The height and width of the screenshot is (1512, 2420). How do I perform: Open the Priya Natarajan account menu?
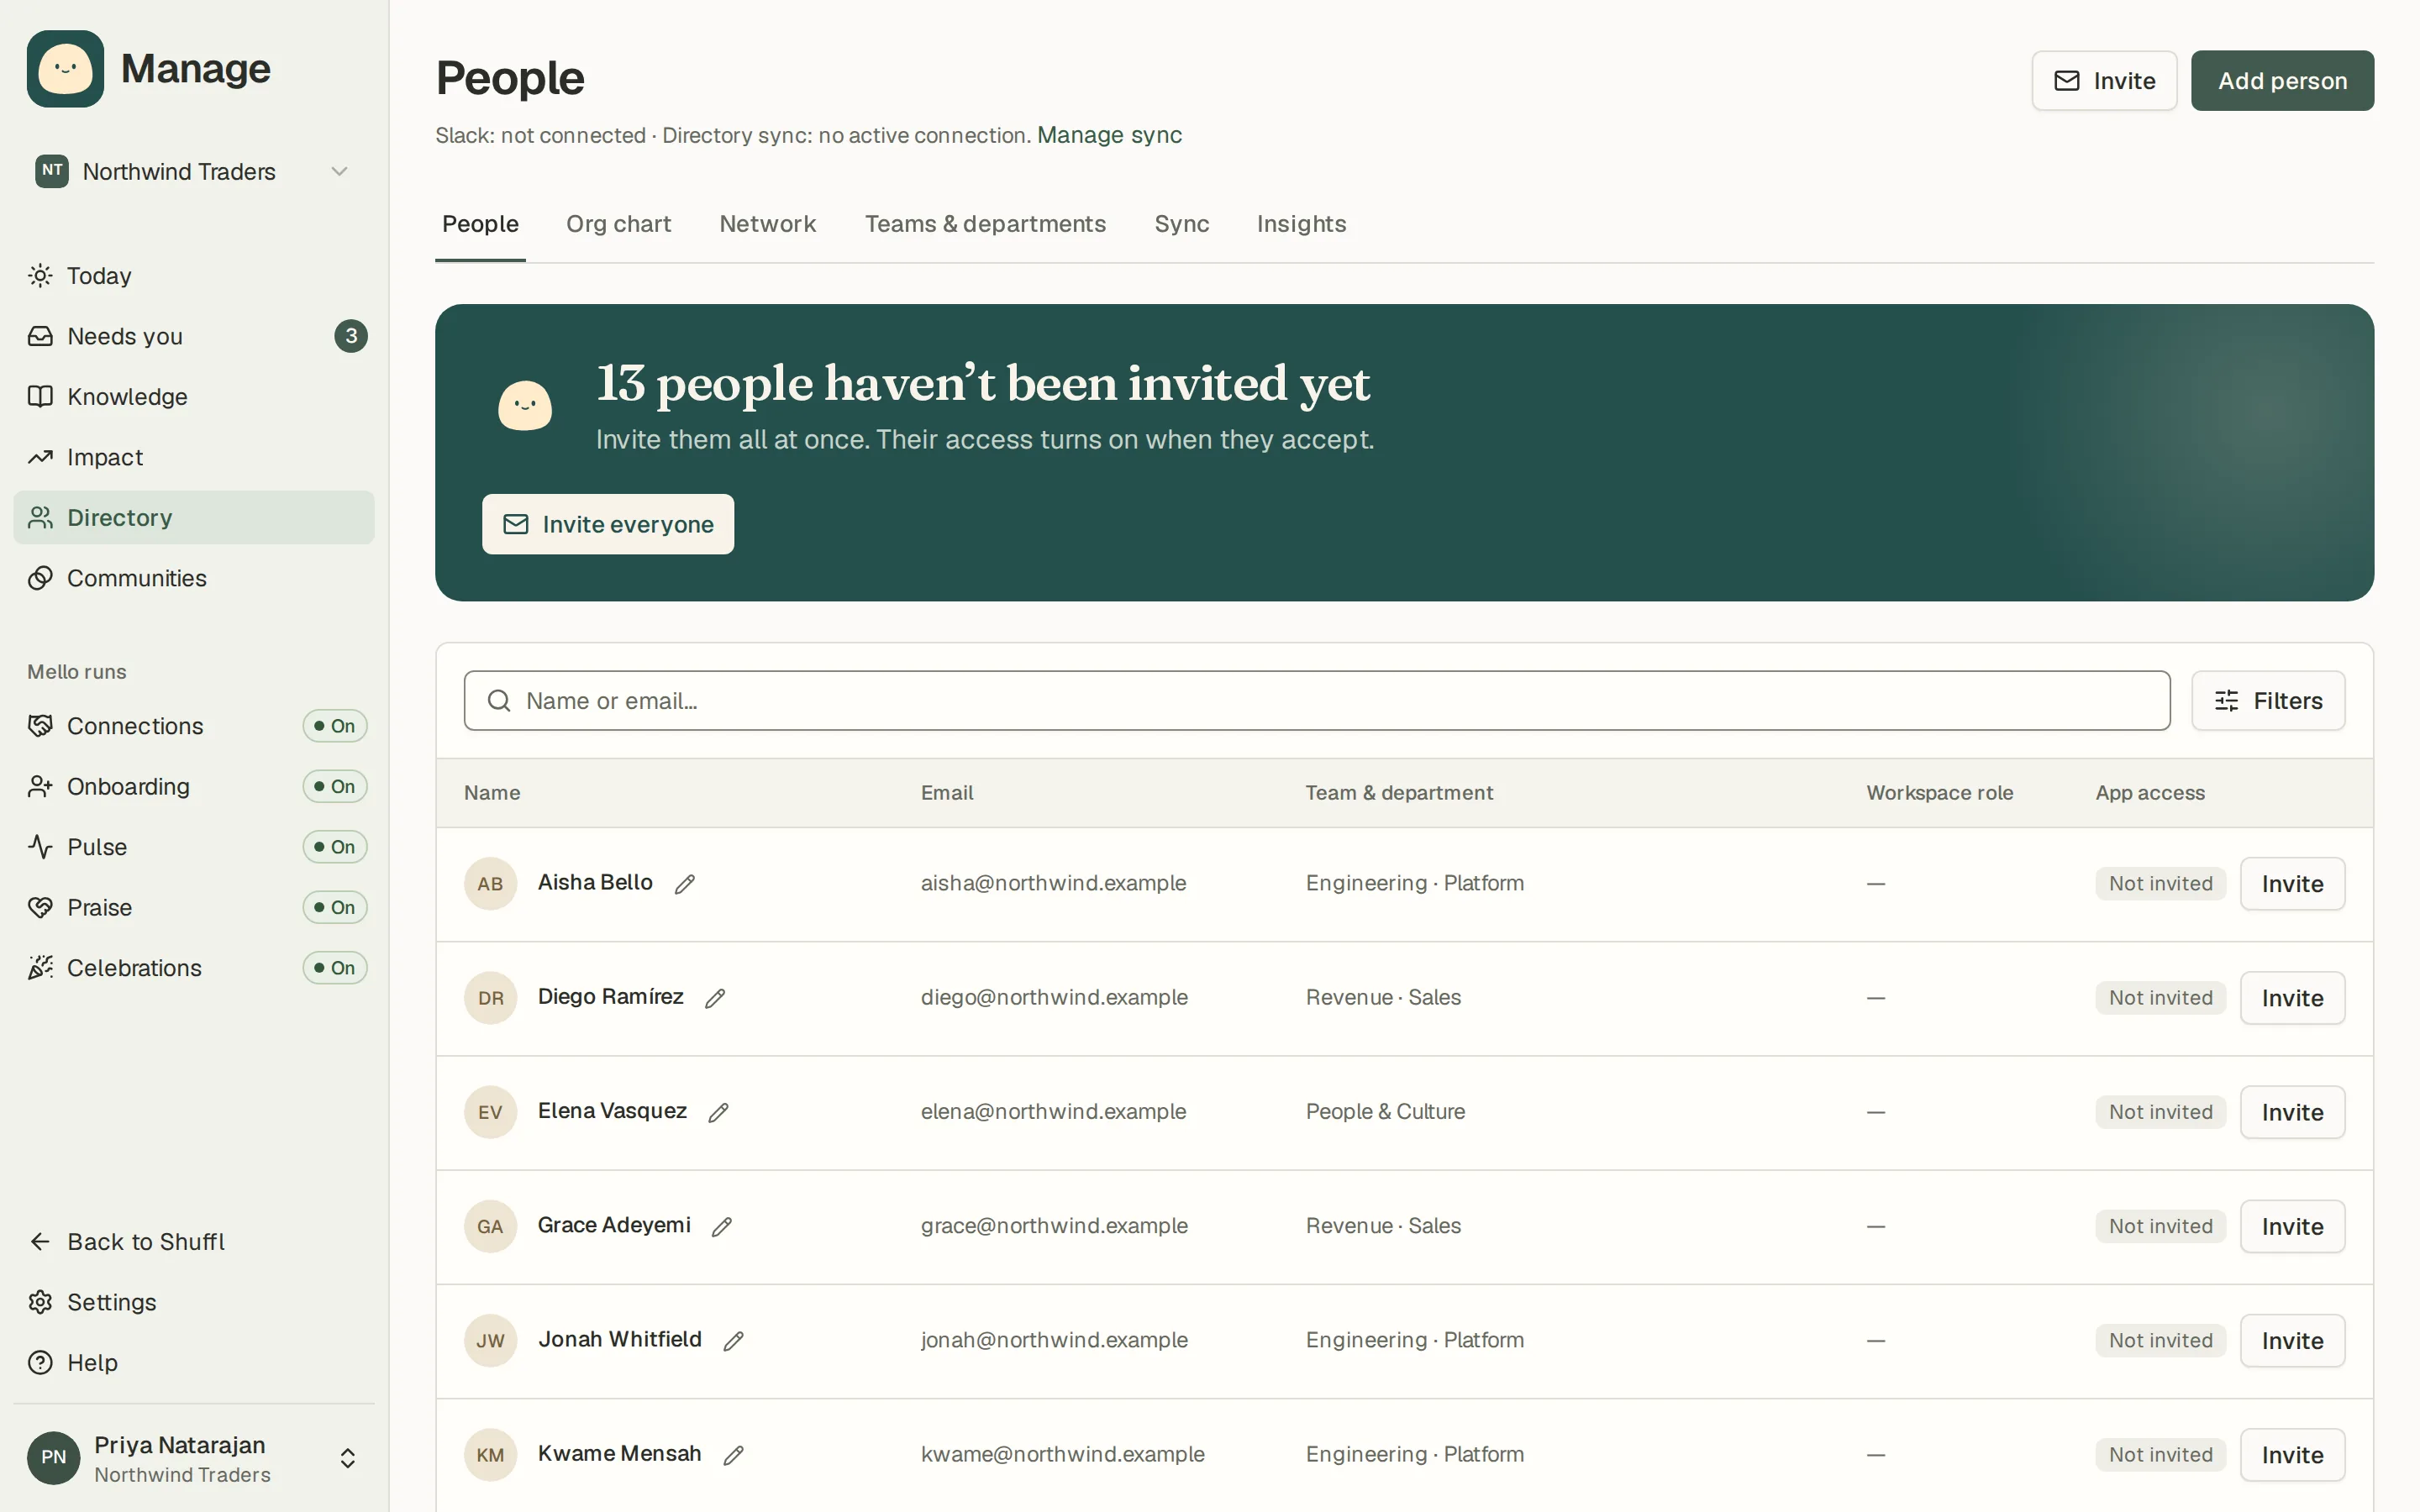click(194, 1458)
